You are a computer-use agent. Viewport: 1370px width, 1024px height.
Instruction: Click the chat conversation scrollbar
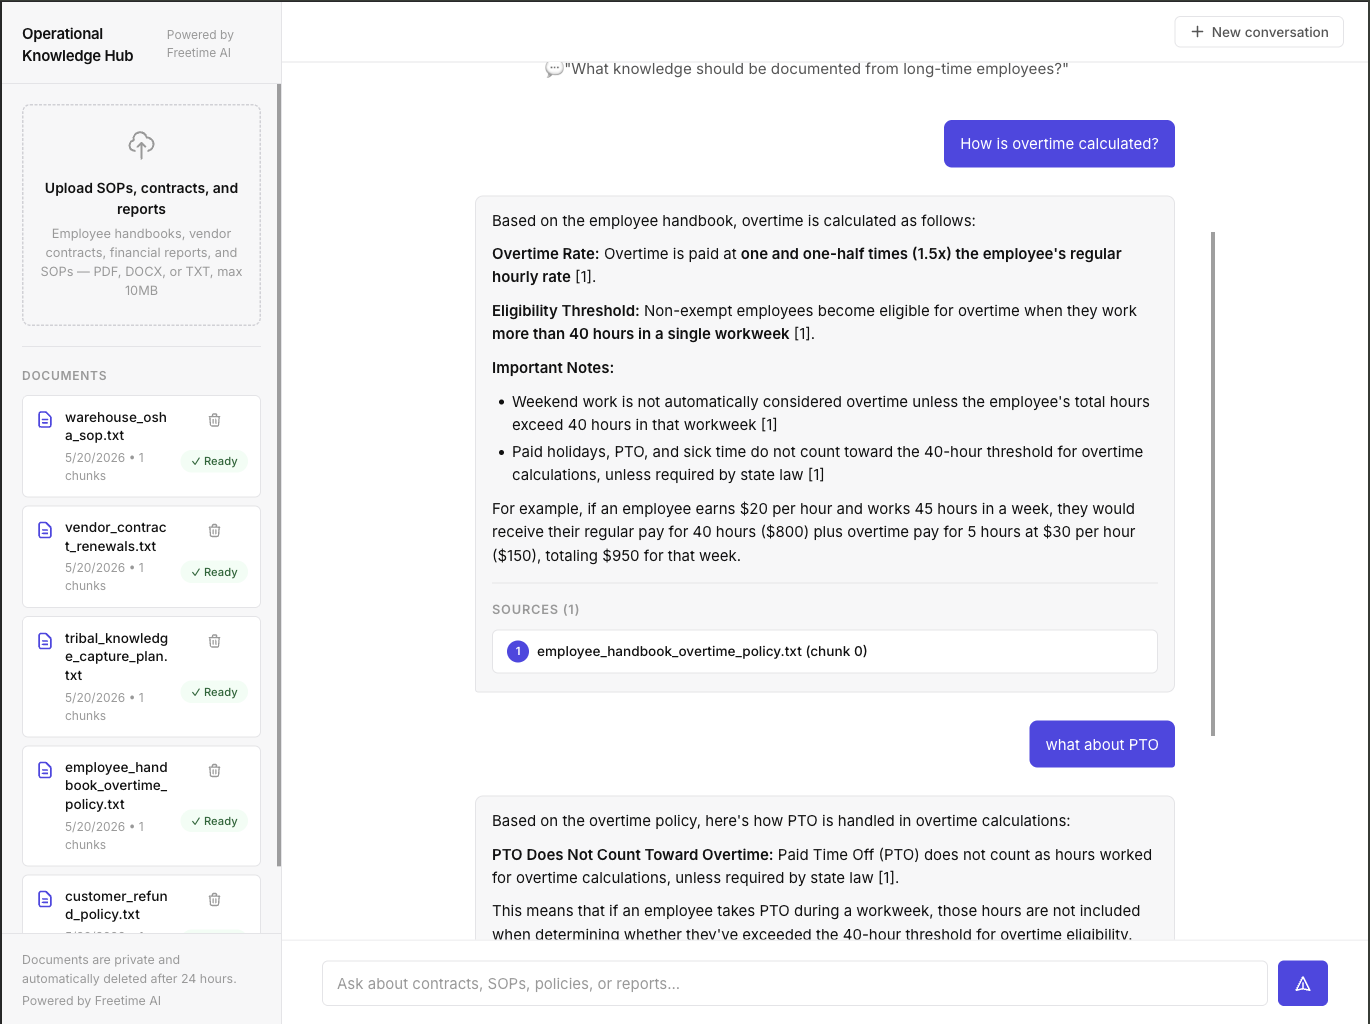[1213, 484]
